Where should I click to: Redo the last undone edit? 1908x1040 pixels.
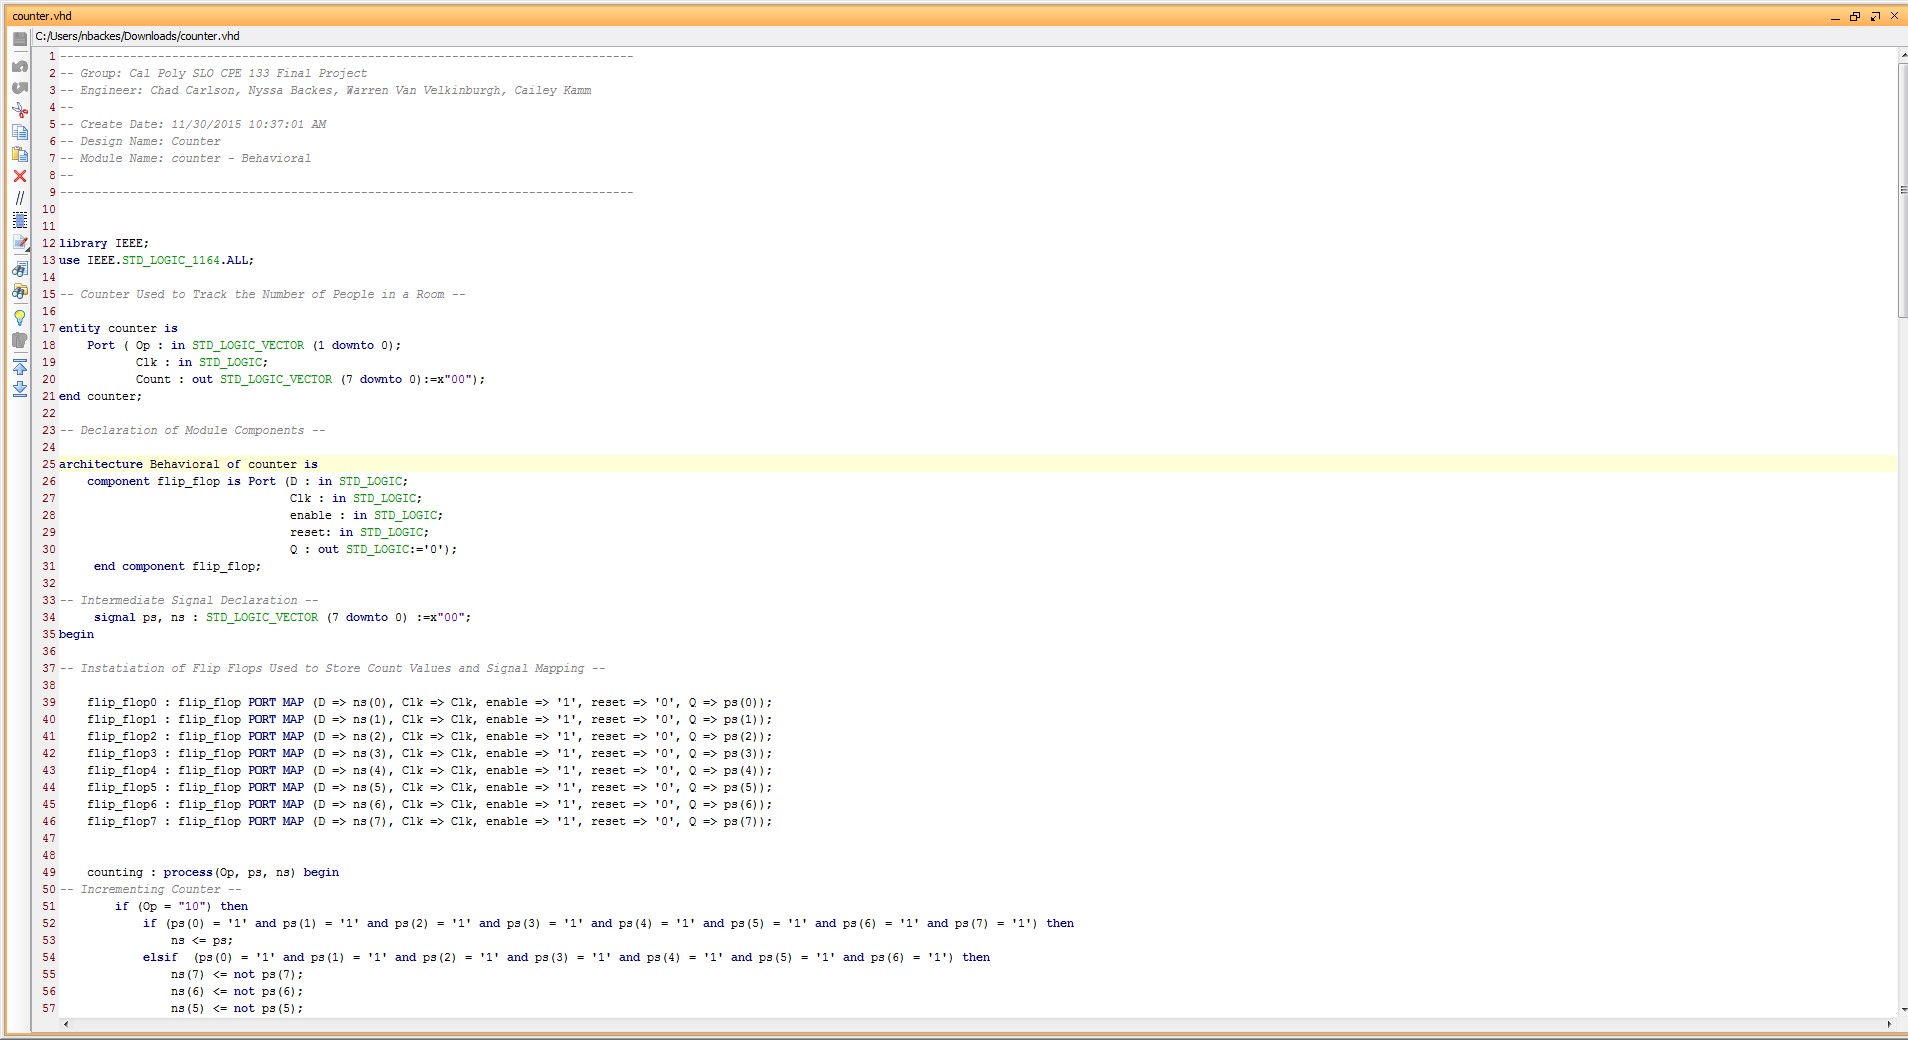click(20, 88)
